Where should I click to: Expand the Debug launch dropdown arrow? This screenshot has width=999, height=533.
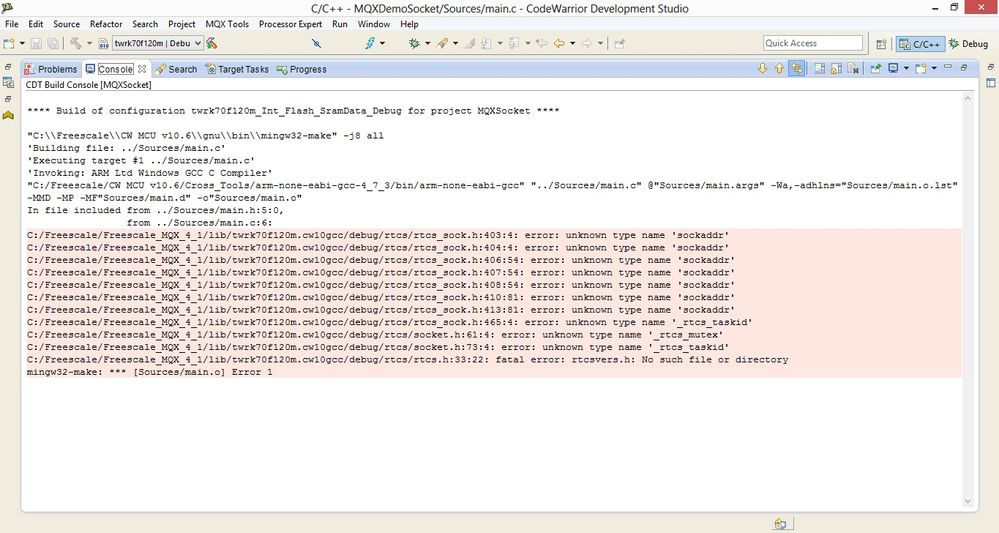pyautogui.click(x=427, y=43)
